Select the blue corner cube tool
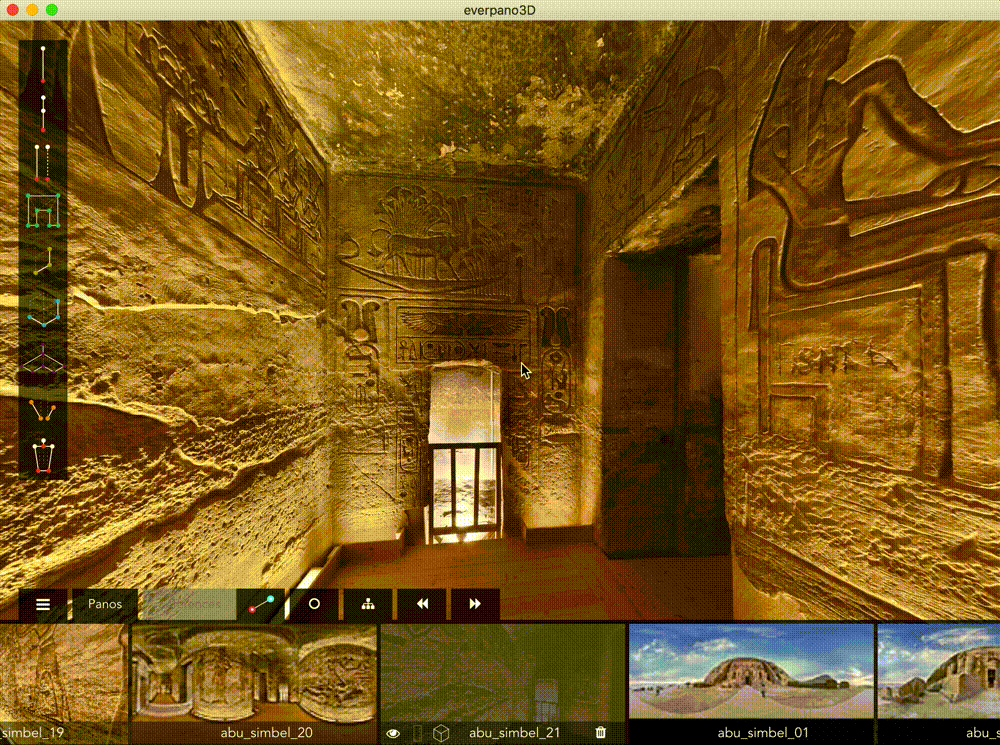 click(x=43, y=309)
